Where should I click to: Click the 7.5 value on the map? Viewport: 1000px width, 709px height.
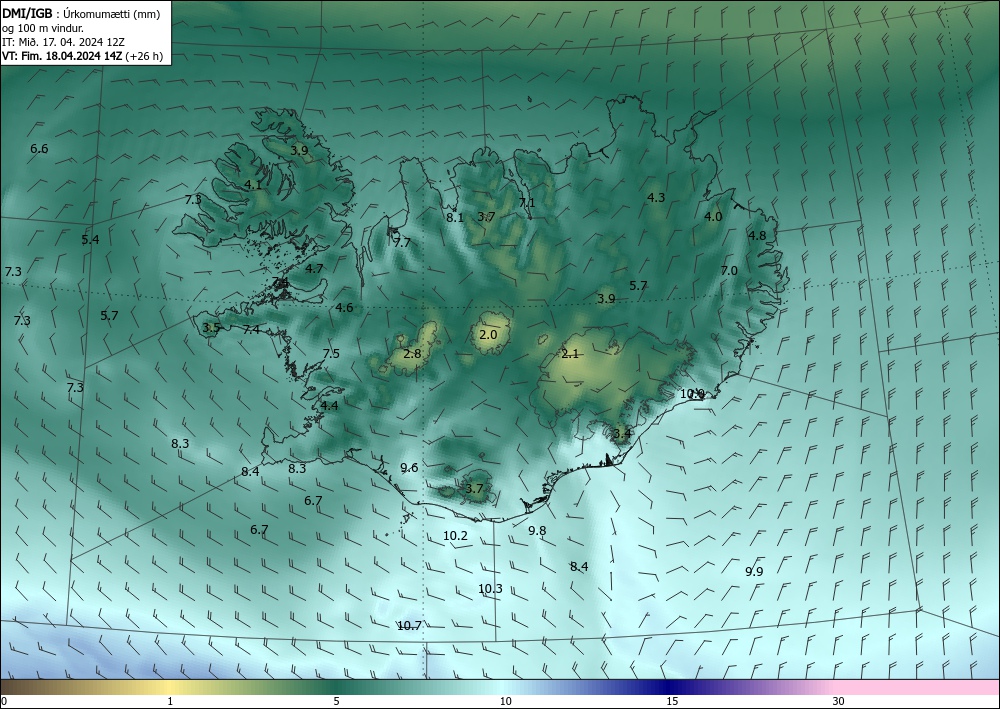331,354
